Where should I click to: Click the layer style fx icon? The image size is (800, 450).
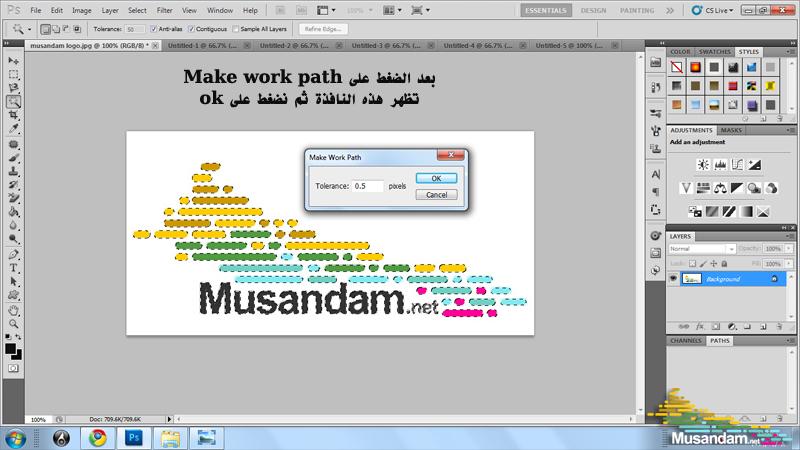(x=700, y=327)
